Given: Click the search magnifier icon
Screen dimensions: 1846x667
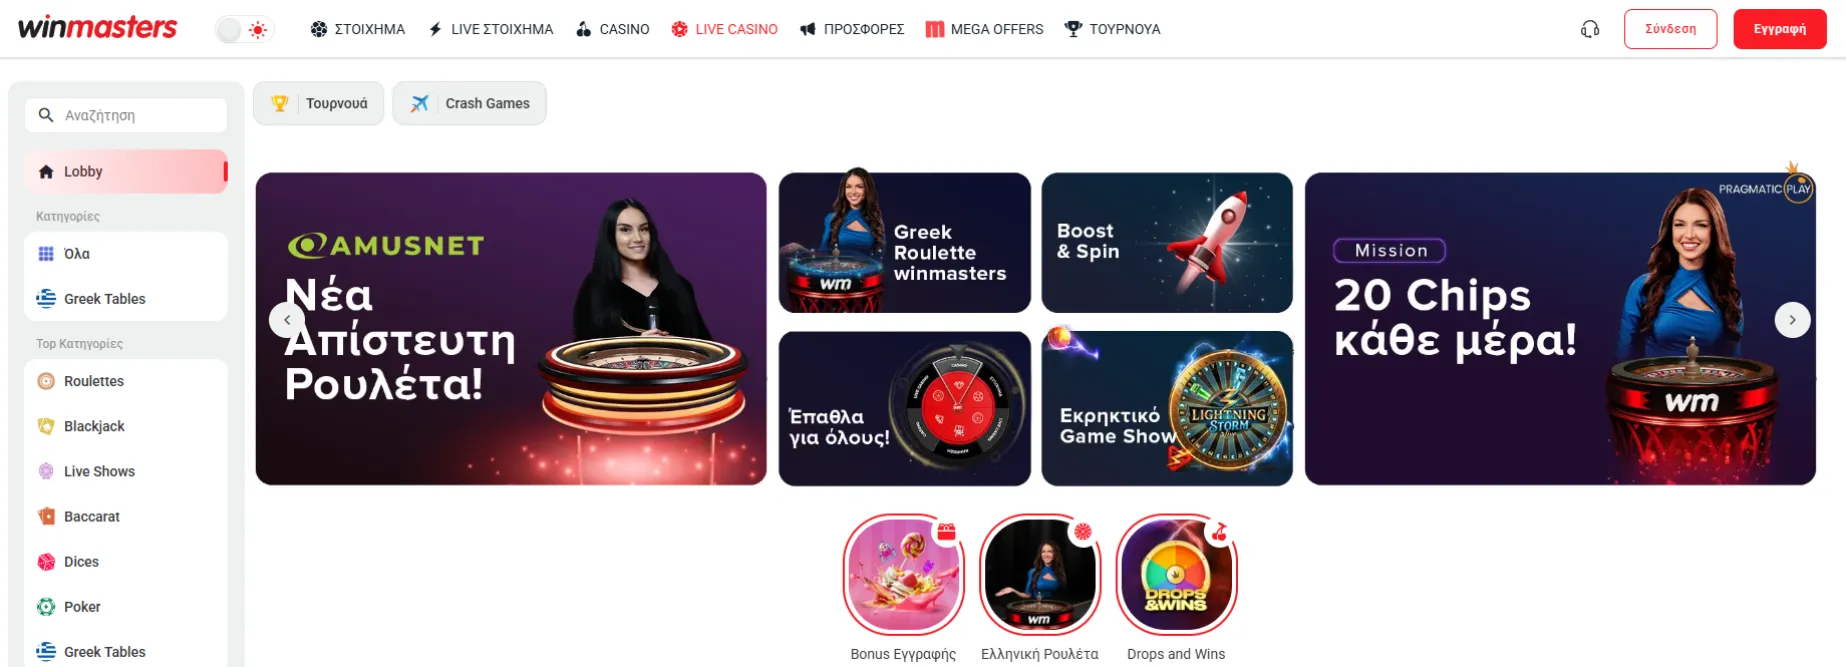Looking at the screenshot, I should point(46,115).
